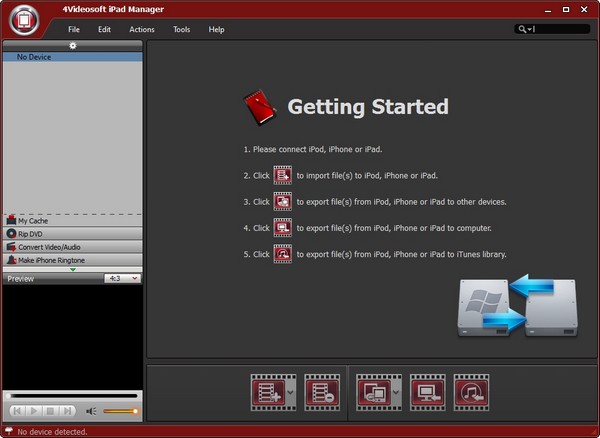Viewport: 600px width, 438px height.
Task: Click the export to other devices icon
Action: pyautogui.click(x=374, y=392)
